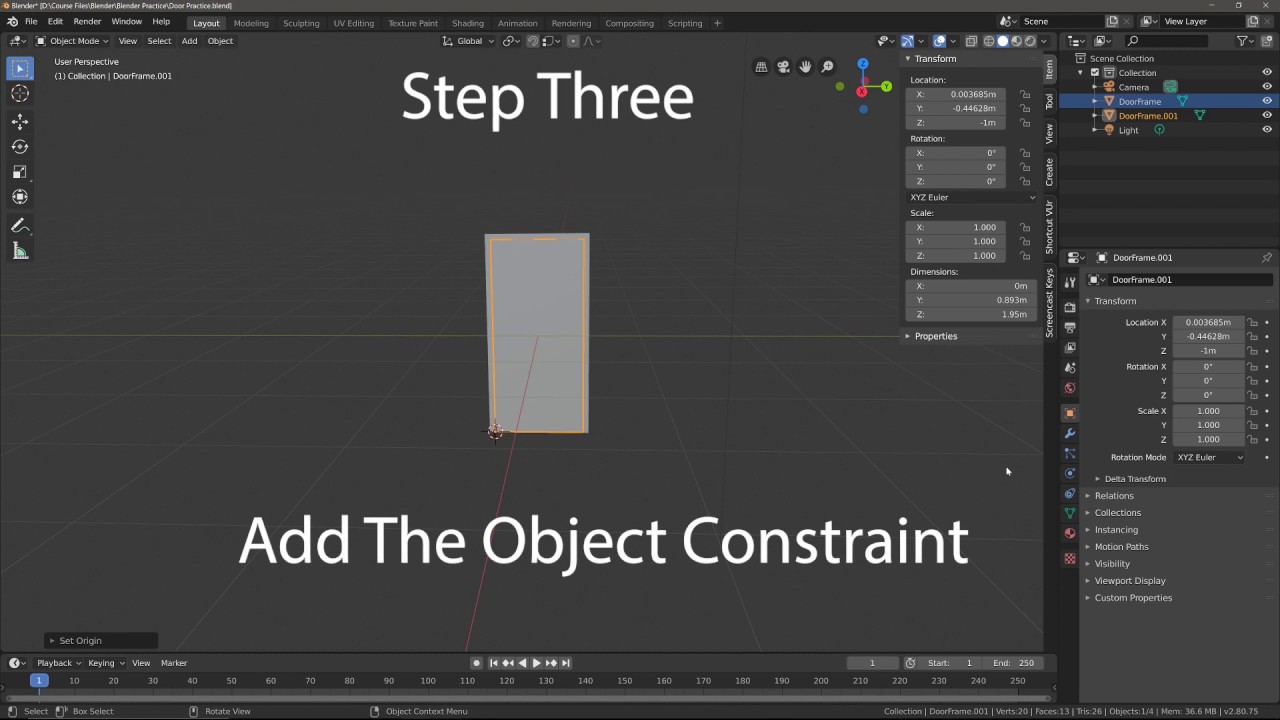Viewport: 1280px width, 720px height.
Task: Select the Texture Properties checker icon
Action: coord(1070,559)
